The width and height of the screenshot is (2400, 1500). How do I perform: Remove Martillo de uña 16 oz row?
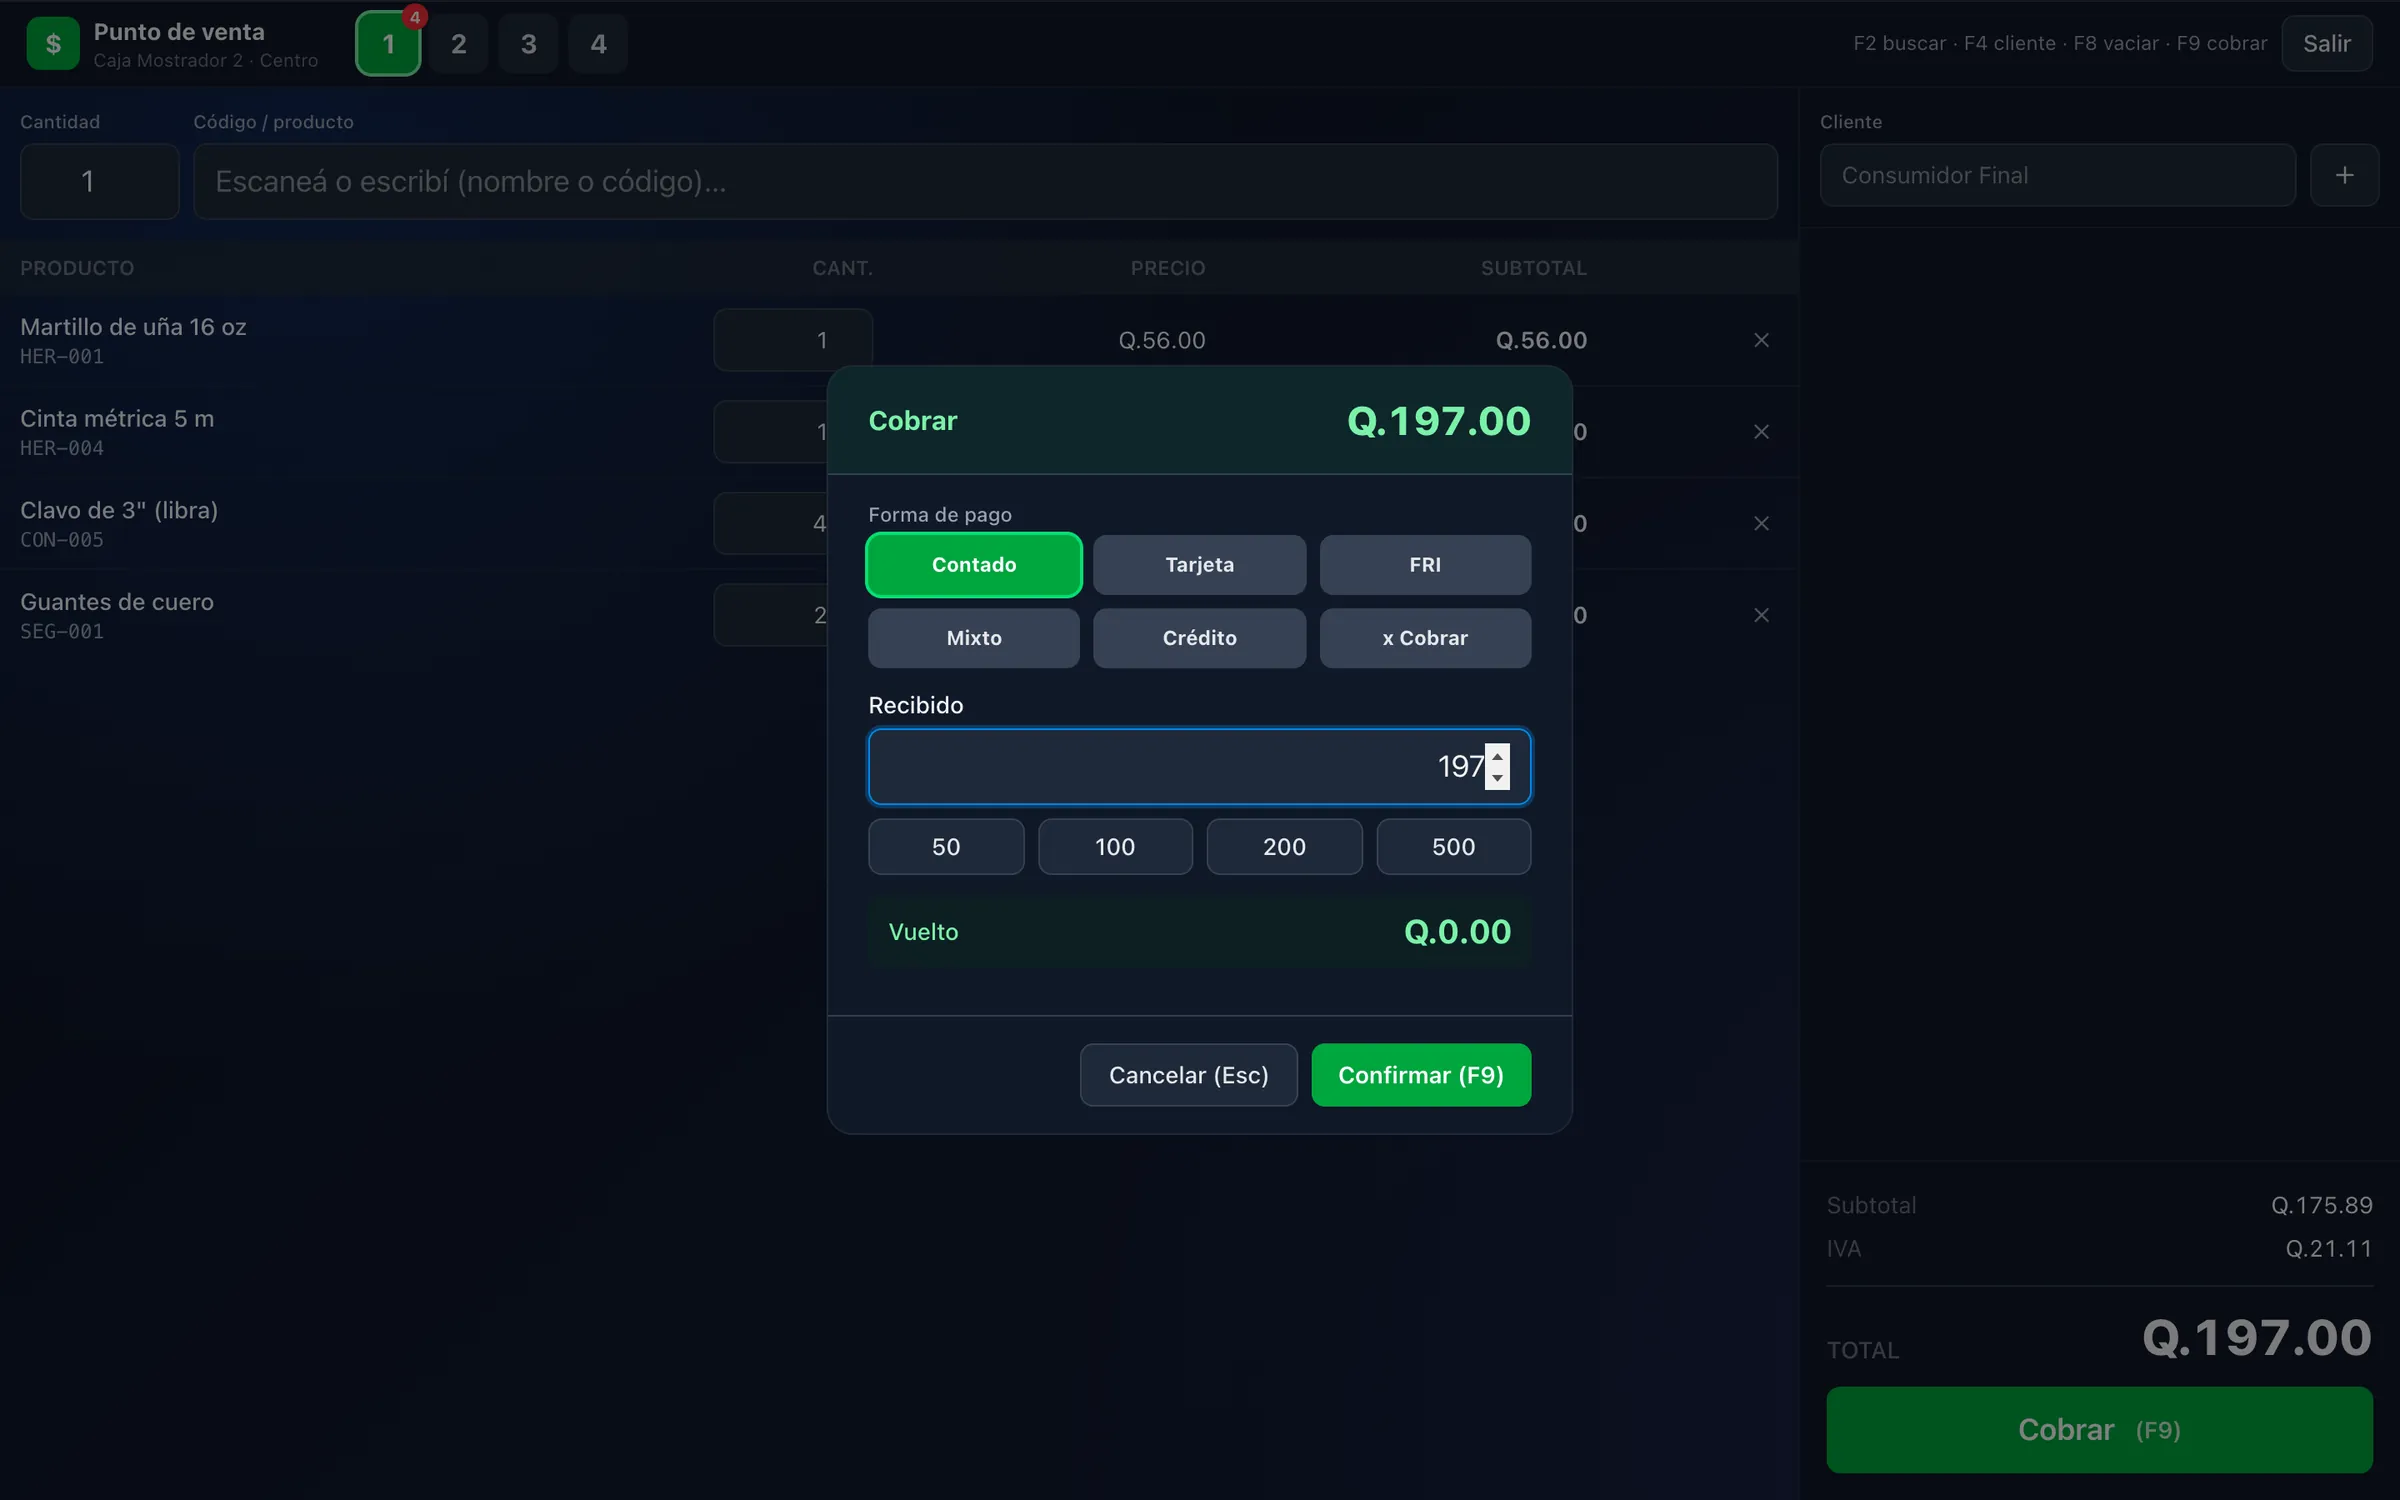pyautogui.click(x=1761, y=340)
